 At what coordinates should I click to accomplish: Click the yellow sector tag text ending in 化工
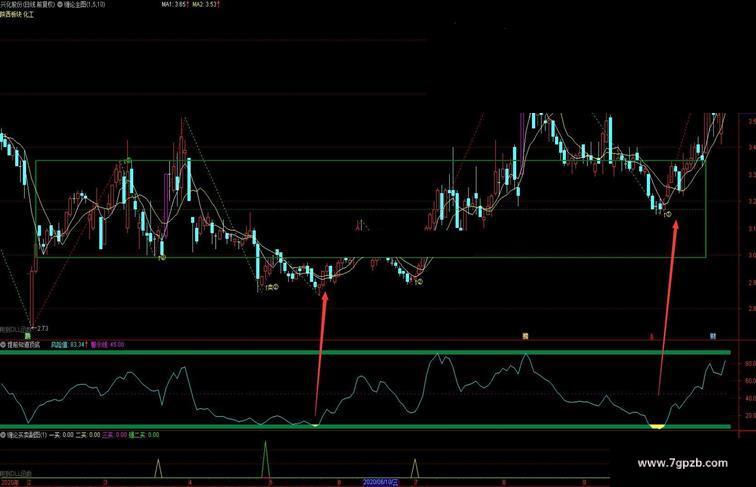pyautogui.click(x=17, y=15)
